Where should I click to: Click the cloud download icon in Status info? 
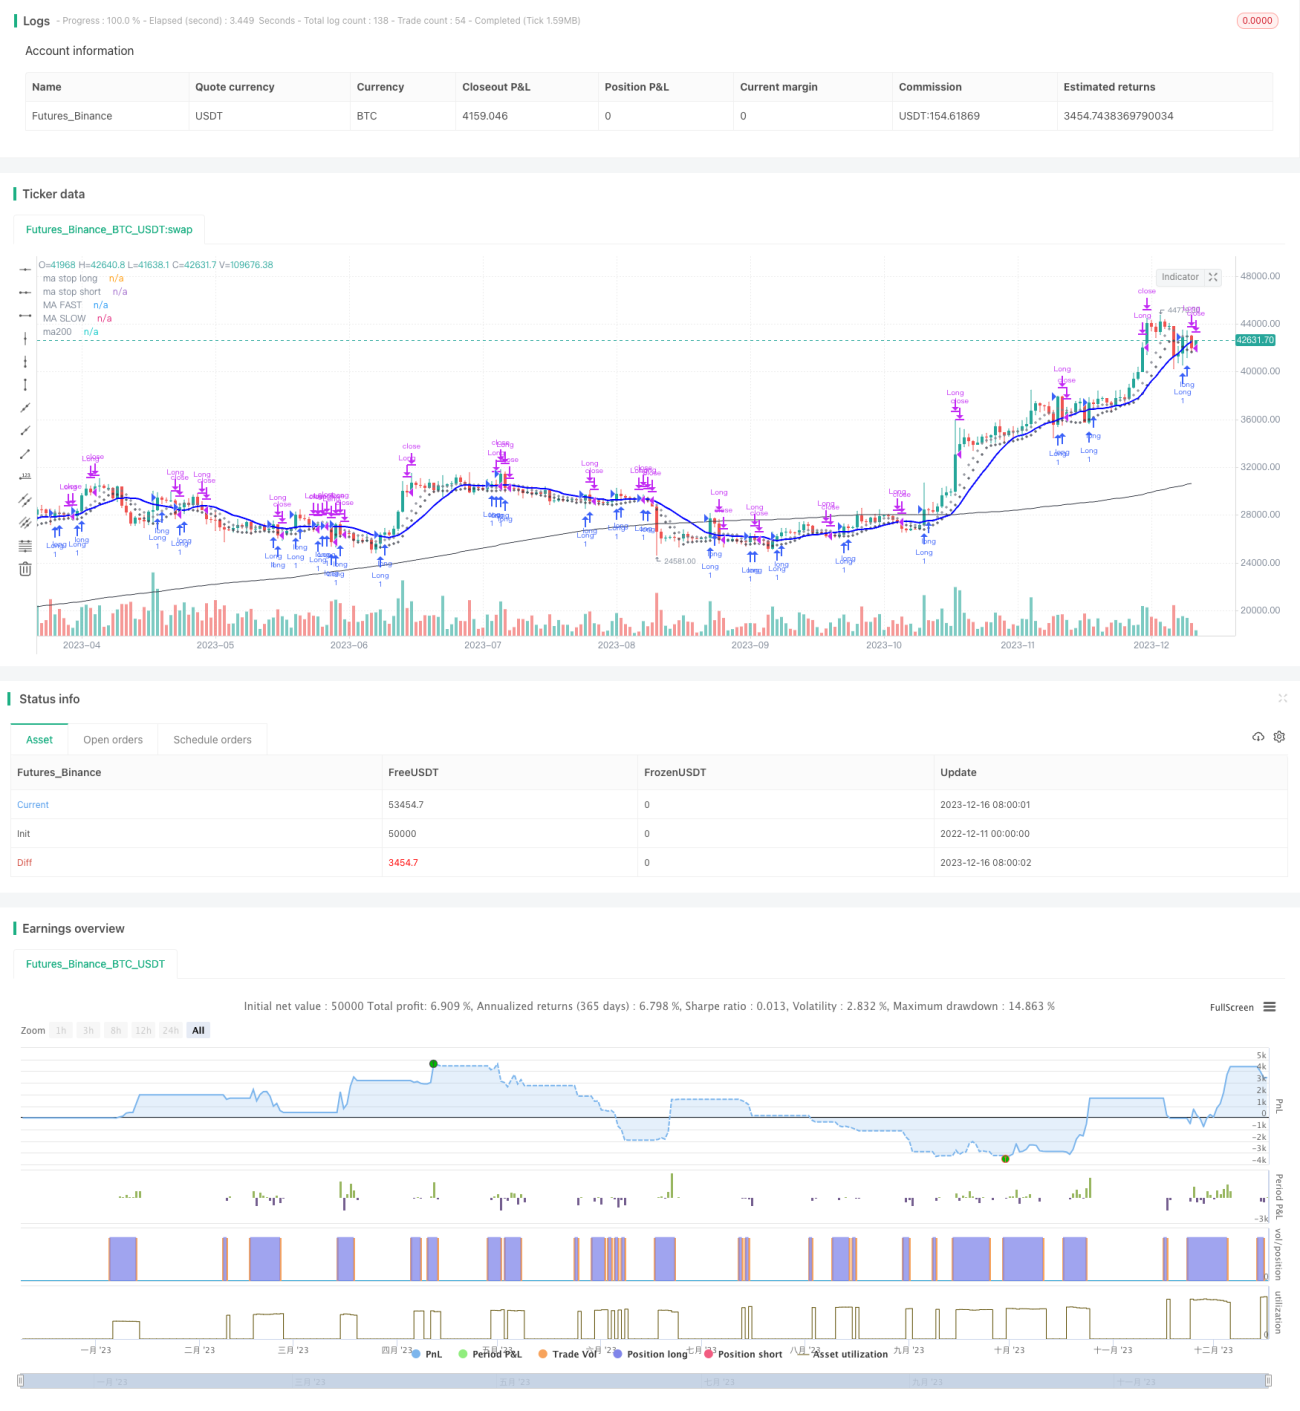pyautogui.click(x=1258, y=737)
